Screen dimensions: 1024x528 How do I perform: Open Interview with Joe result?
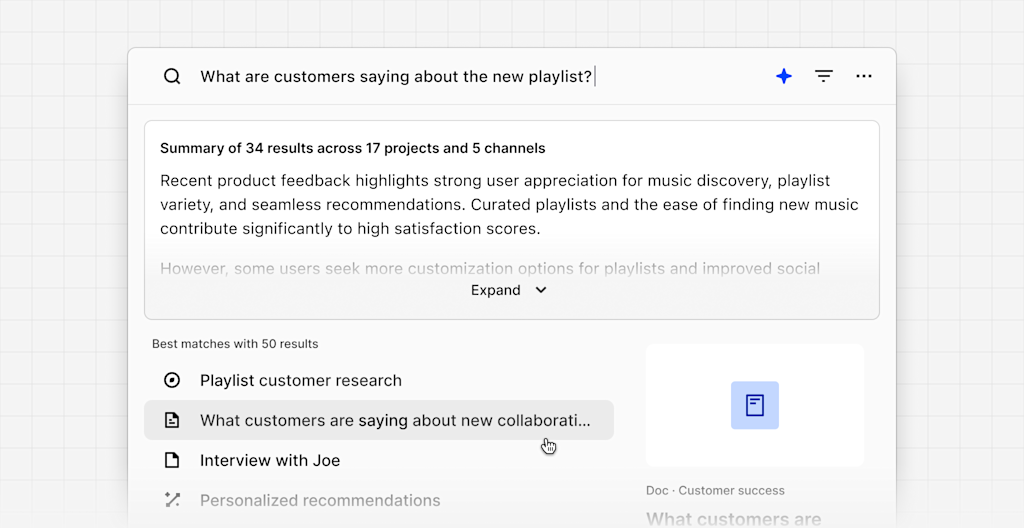coord(379,460)
